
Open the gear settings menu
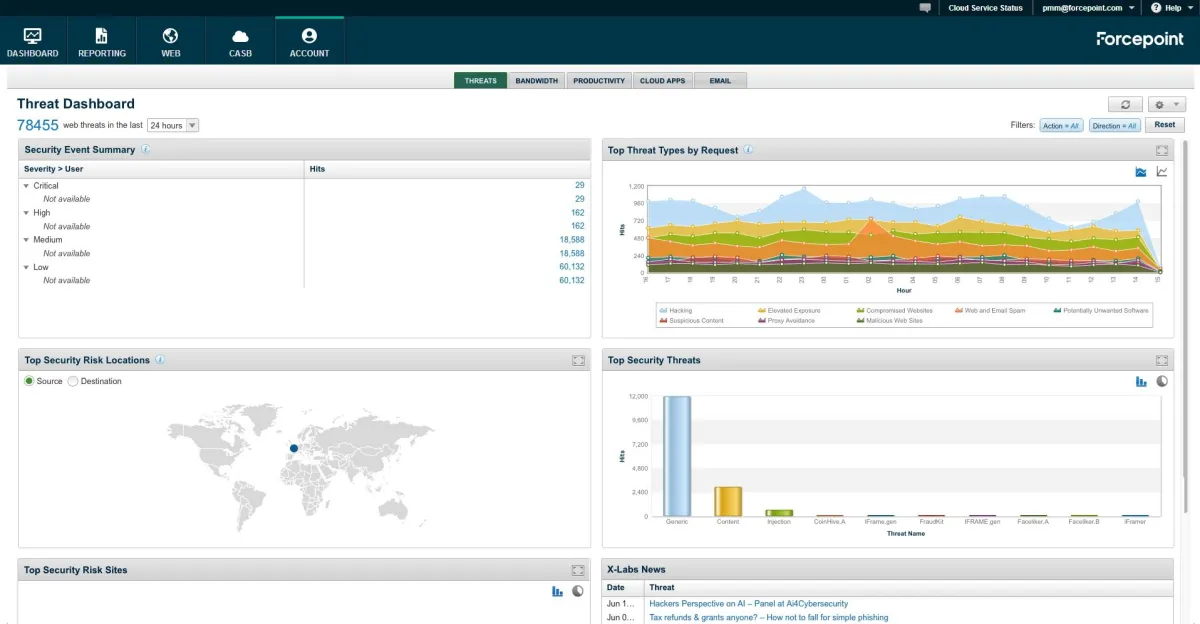[1160, 104]
